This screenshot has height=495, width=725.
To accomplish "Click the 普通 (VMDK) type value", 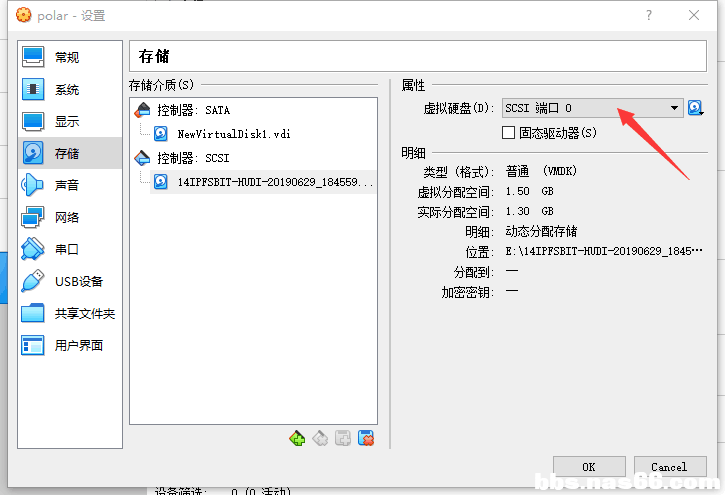I will 541,171.
